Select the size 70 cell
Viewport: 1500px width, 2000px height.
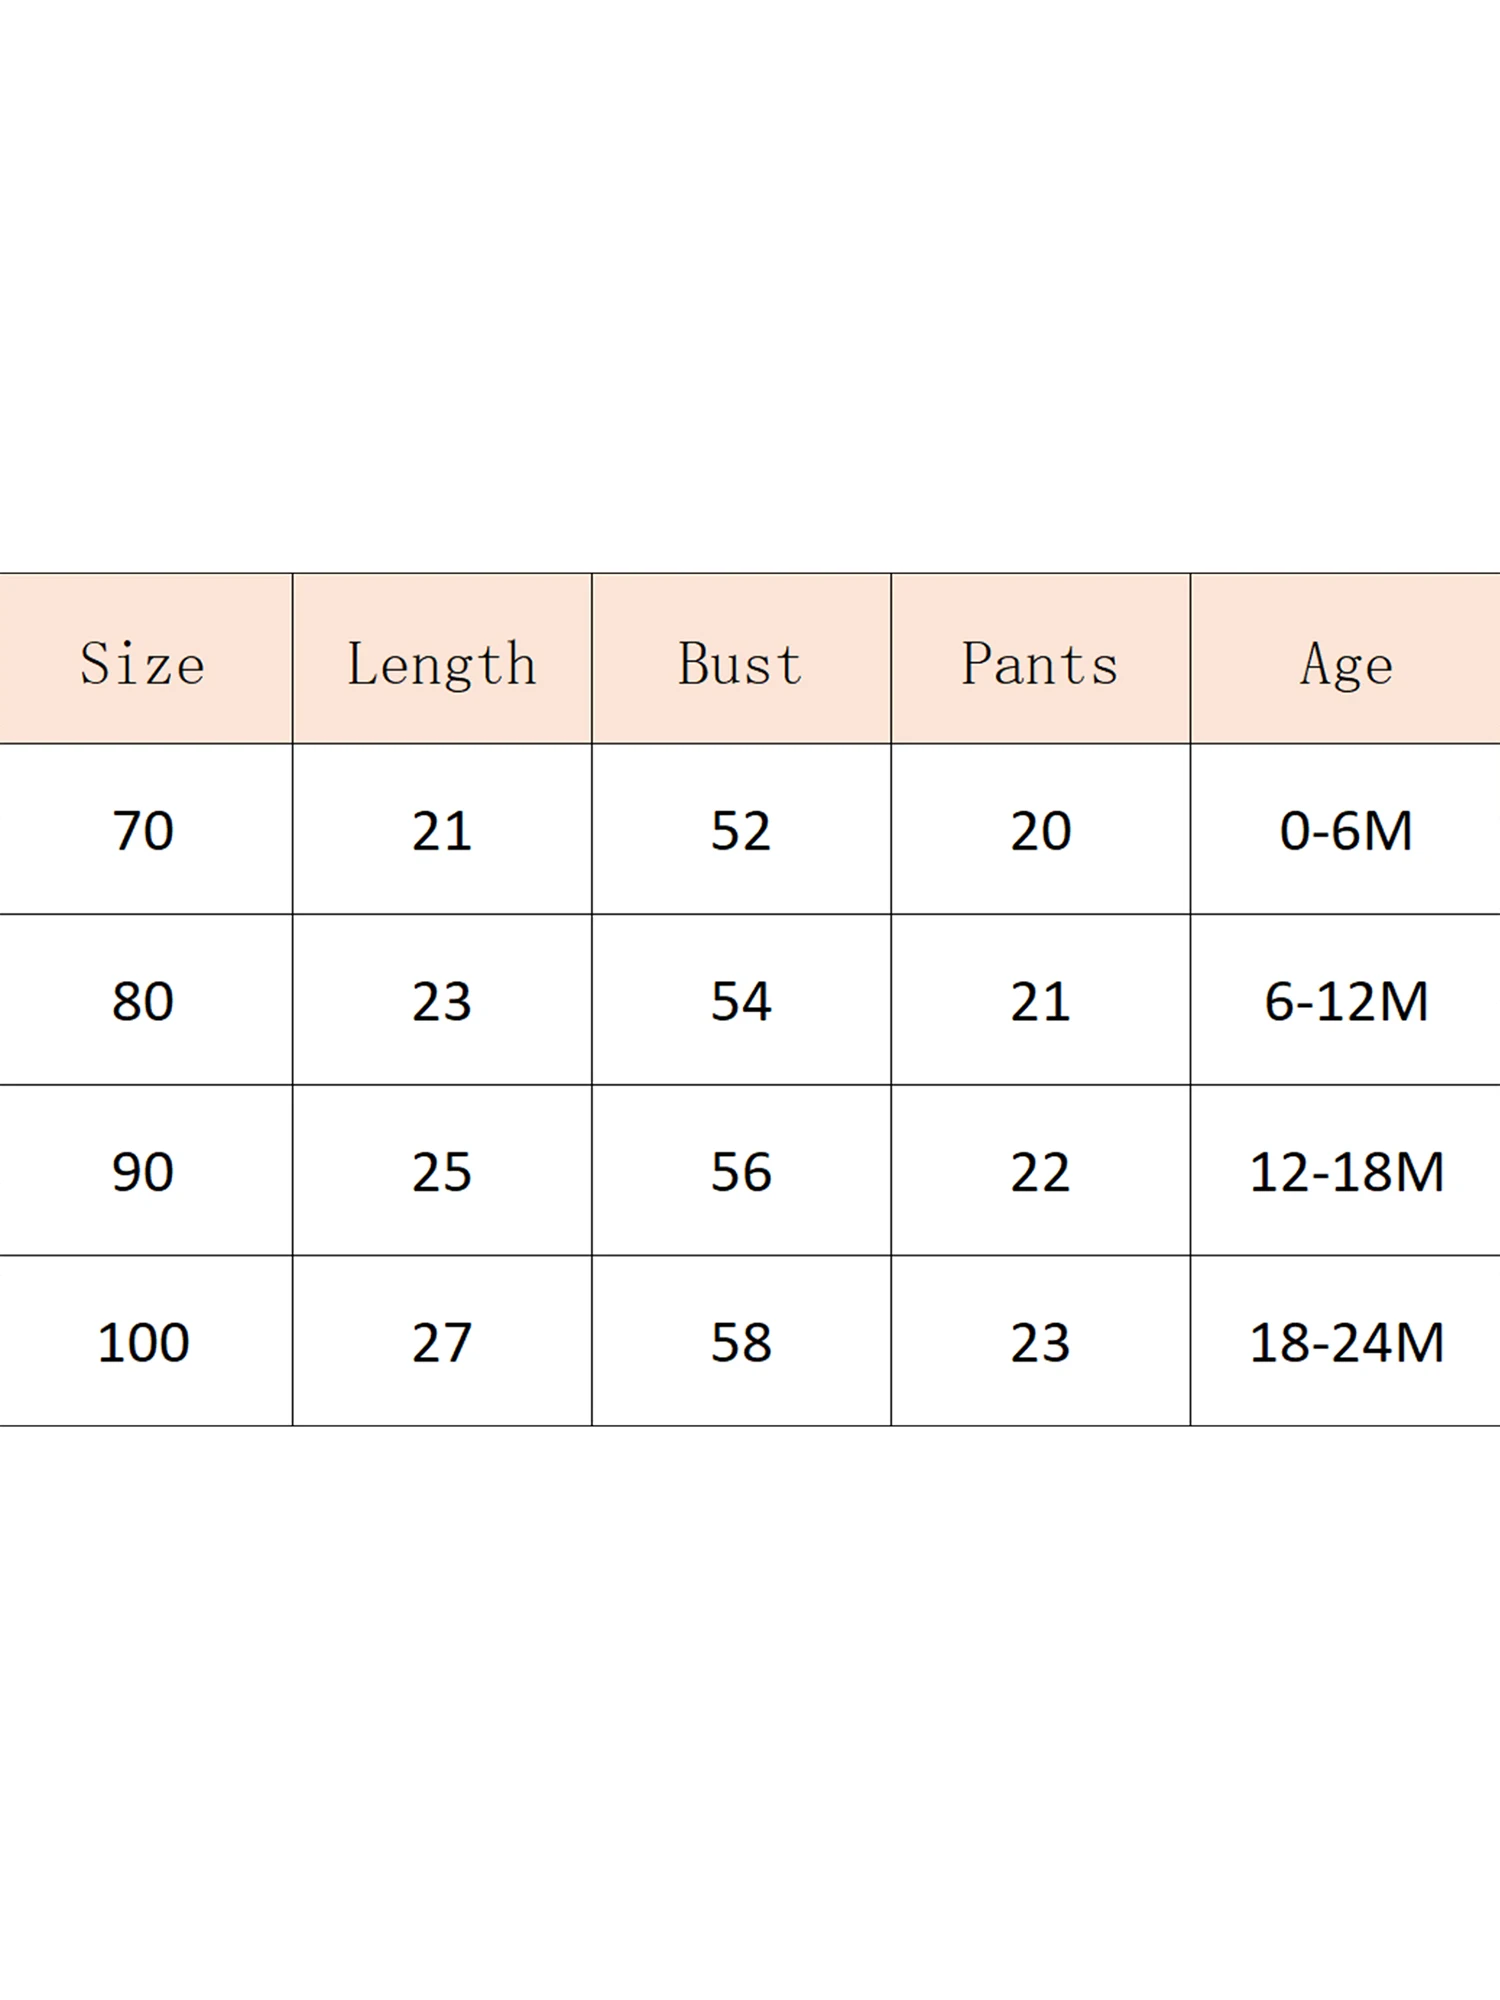coord(143,831)
